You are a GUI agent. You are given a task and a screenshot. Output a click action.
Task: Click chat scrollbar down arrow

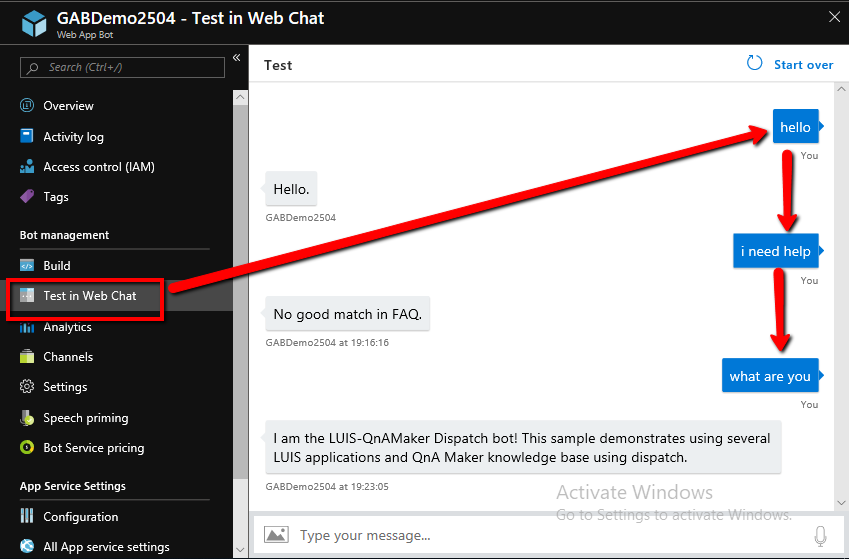(841, 503)
